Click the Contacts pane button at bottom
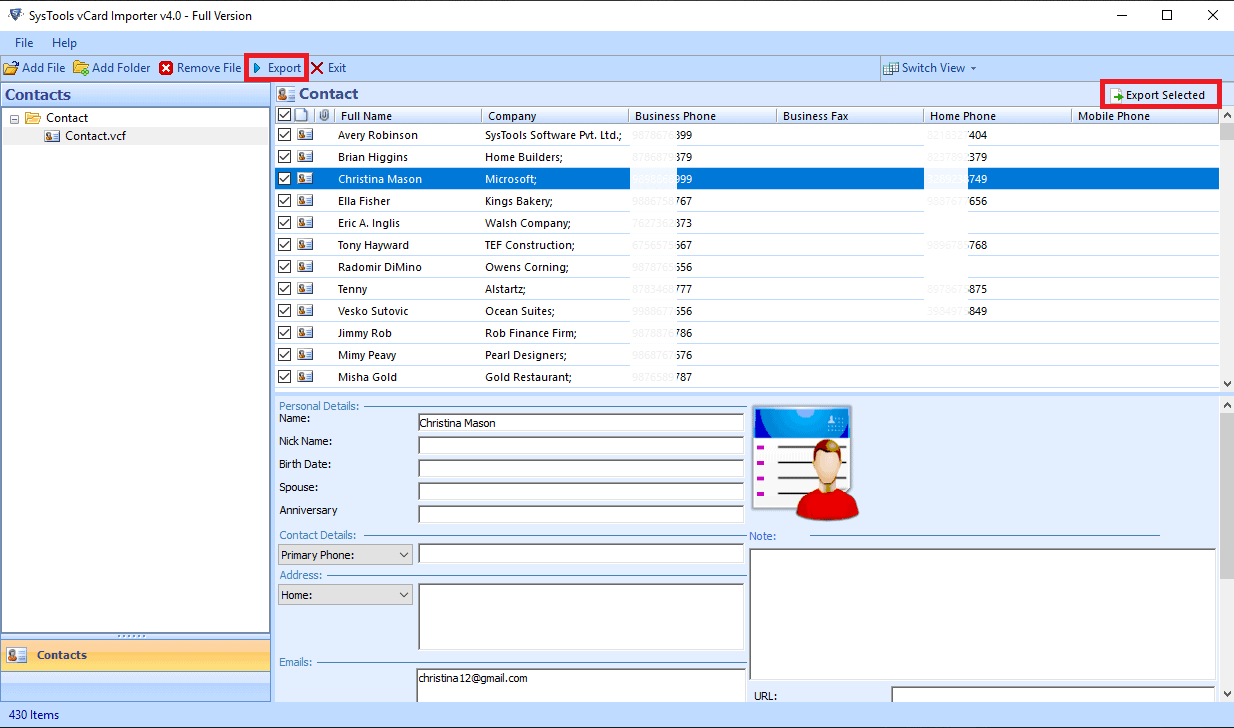The height and width of the screenshot is (728, 1234). click(135, 655)
